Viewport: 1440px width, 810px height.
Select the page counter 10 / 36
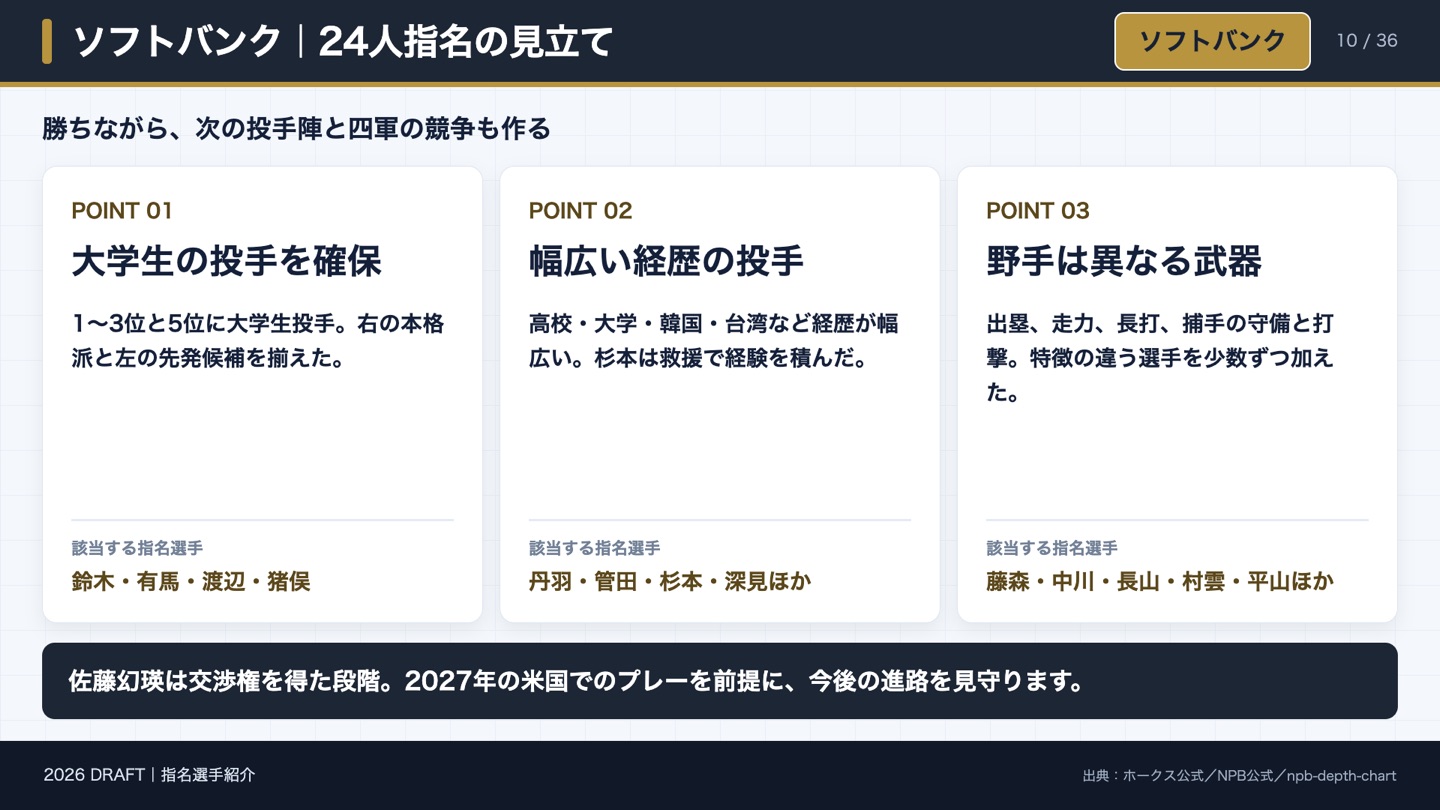[1367, 41]
